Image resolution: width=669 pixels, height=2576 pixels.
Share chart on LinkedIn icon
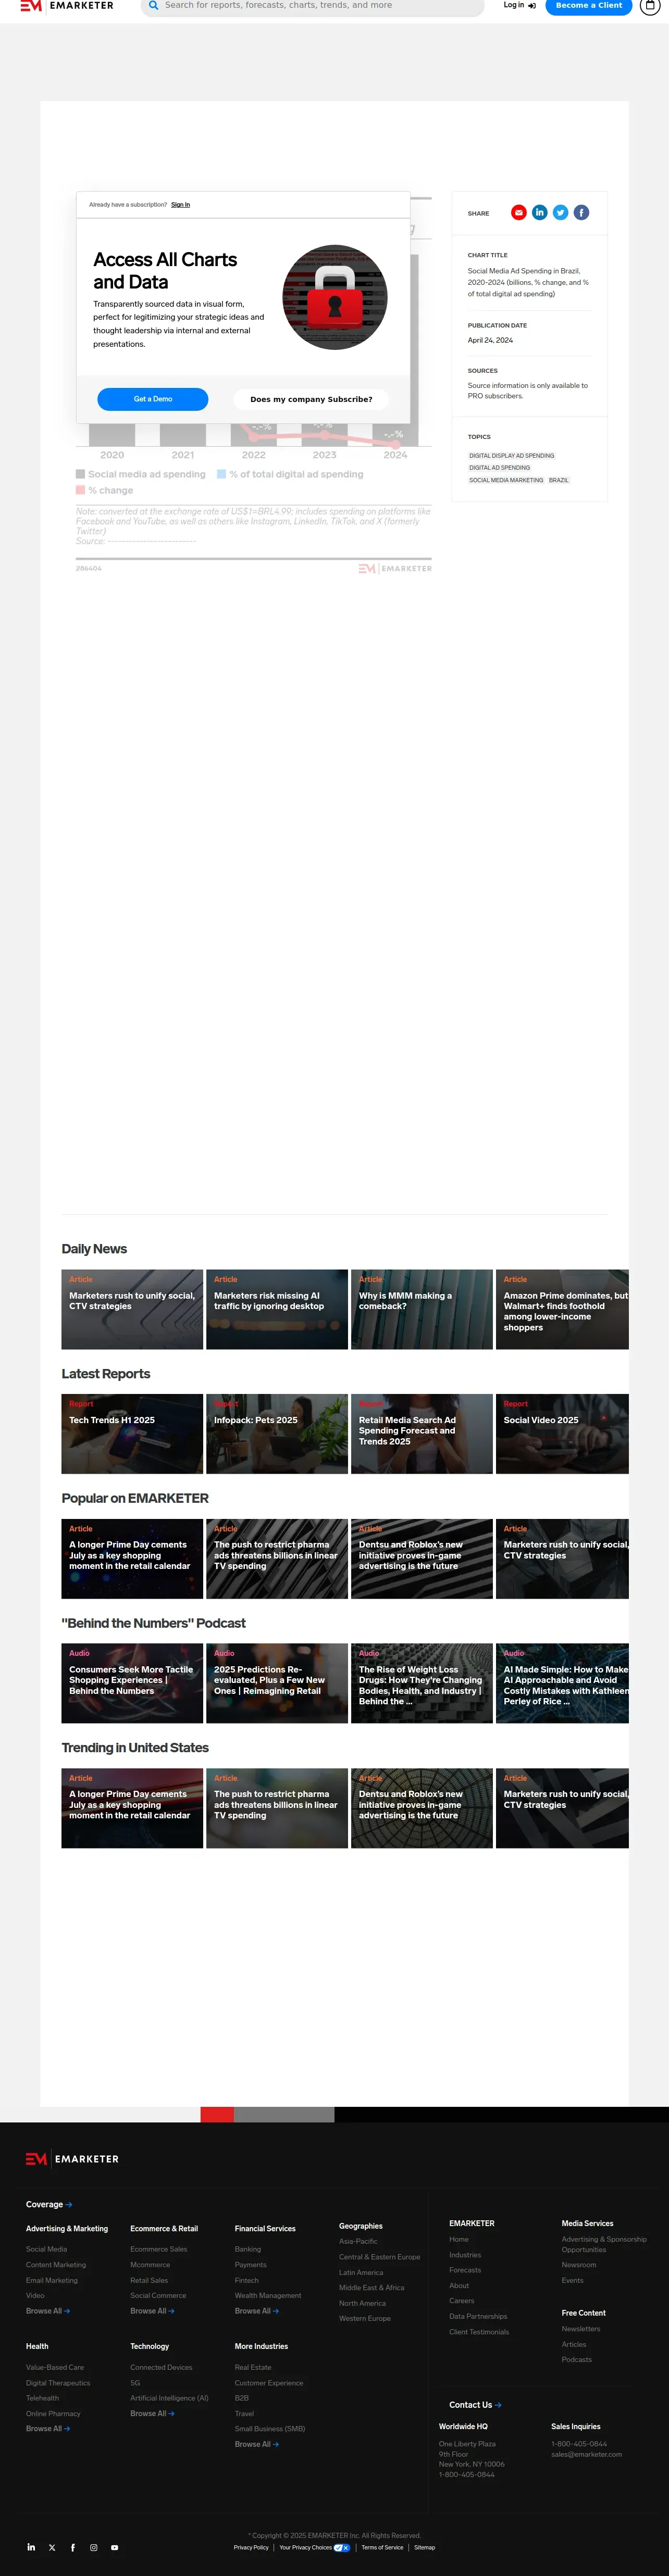coord(539,212)
